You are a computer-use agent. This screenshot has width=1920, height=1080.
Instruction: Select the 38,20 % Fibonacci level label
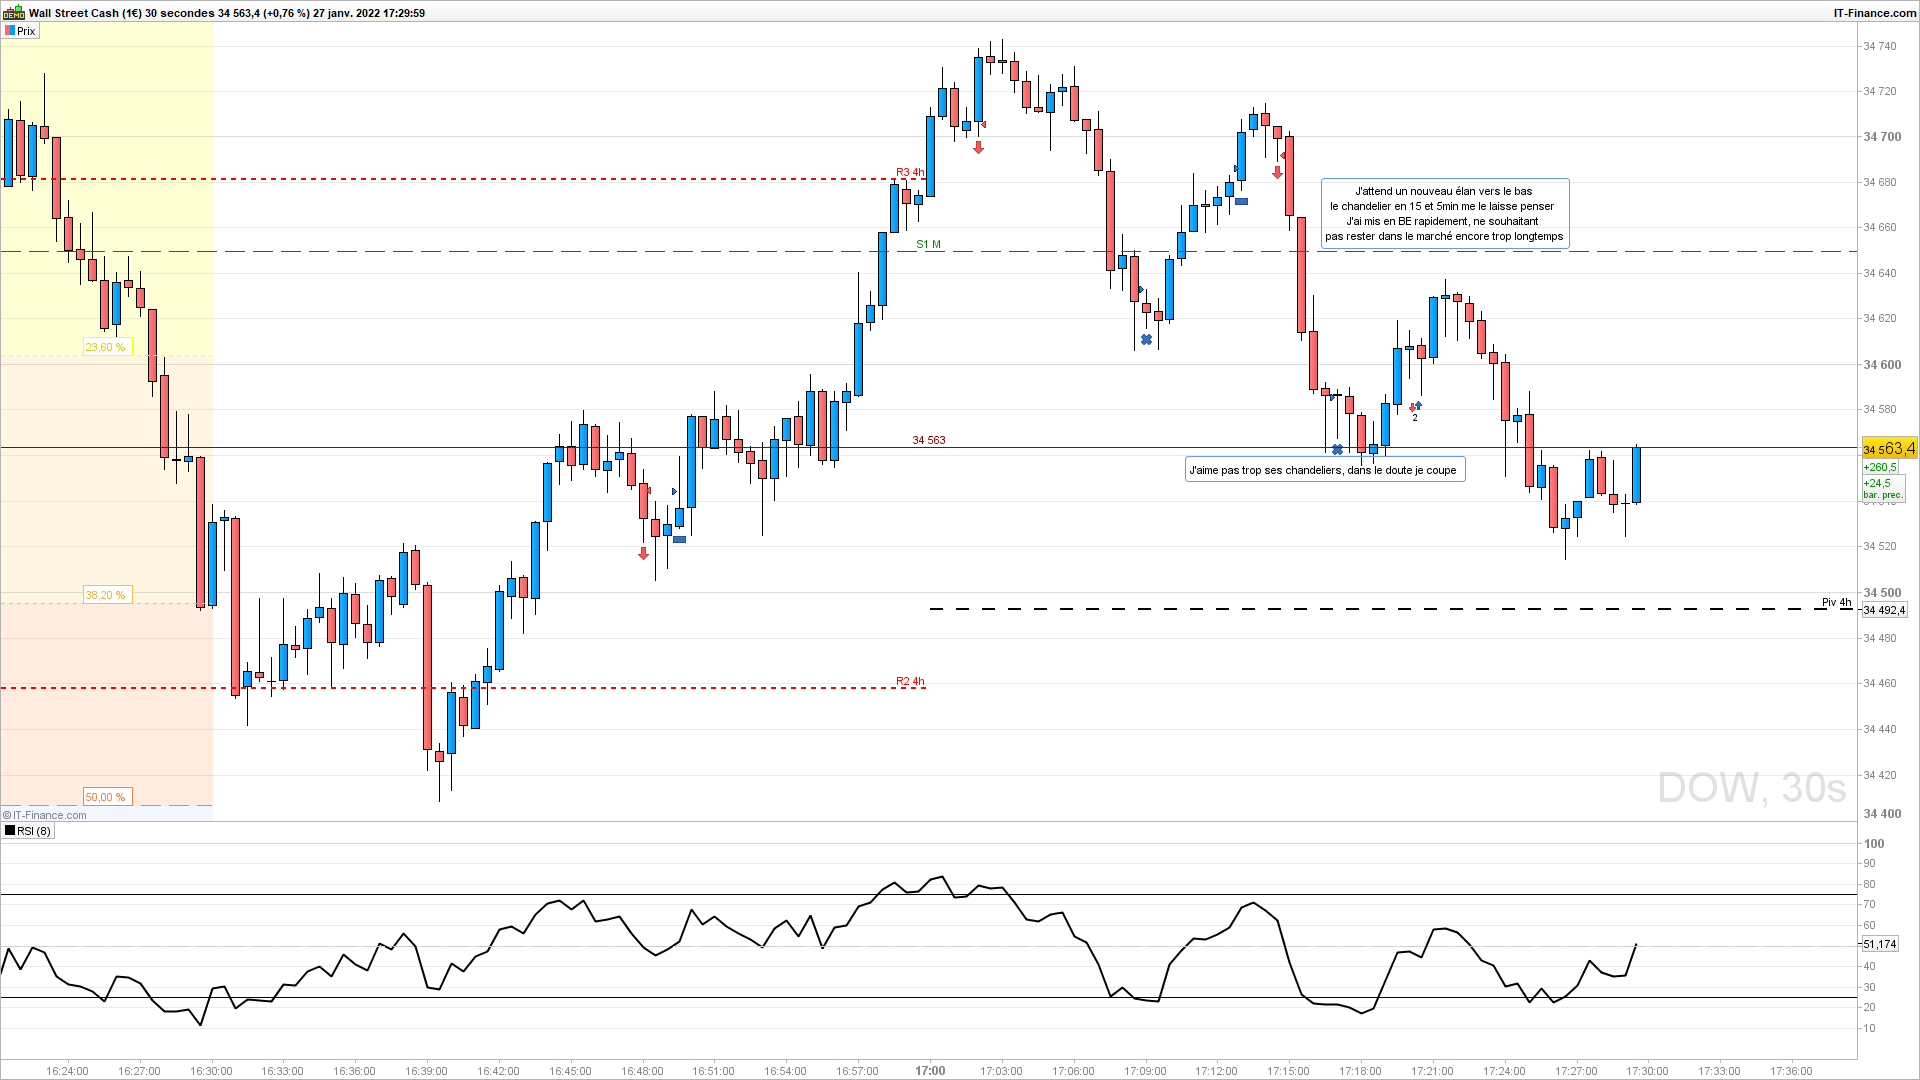(x=105, y=595)
